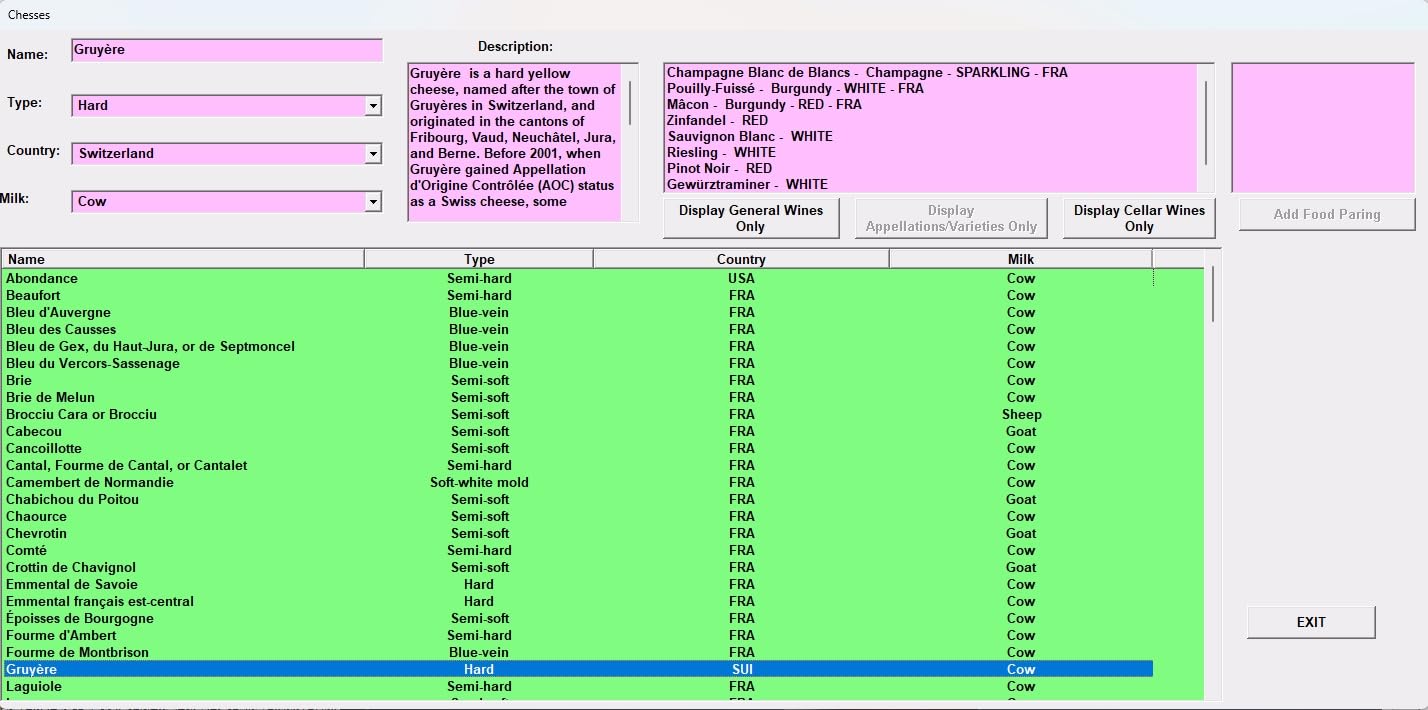Screen dimensions: 1428x710
Task: Click the Sheep milk cell for Brocciu
Action: [x=1021, y=414]
